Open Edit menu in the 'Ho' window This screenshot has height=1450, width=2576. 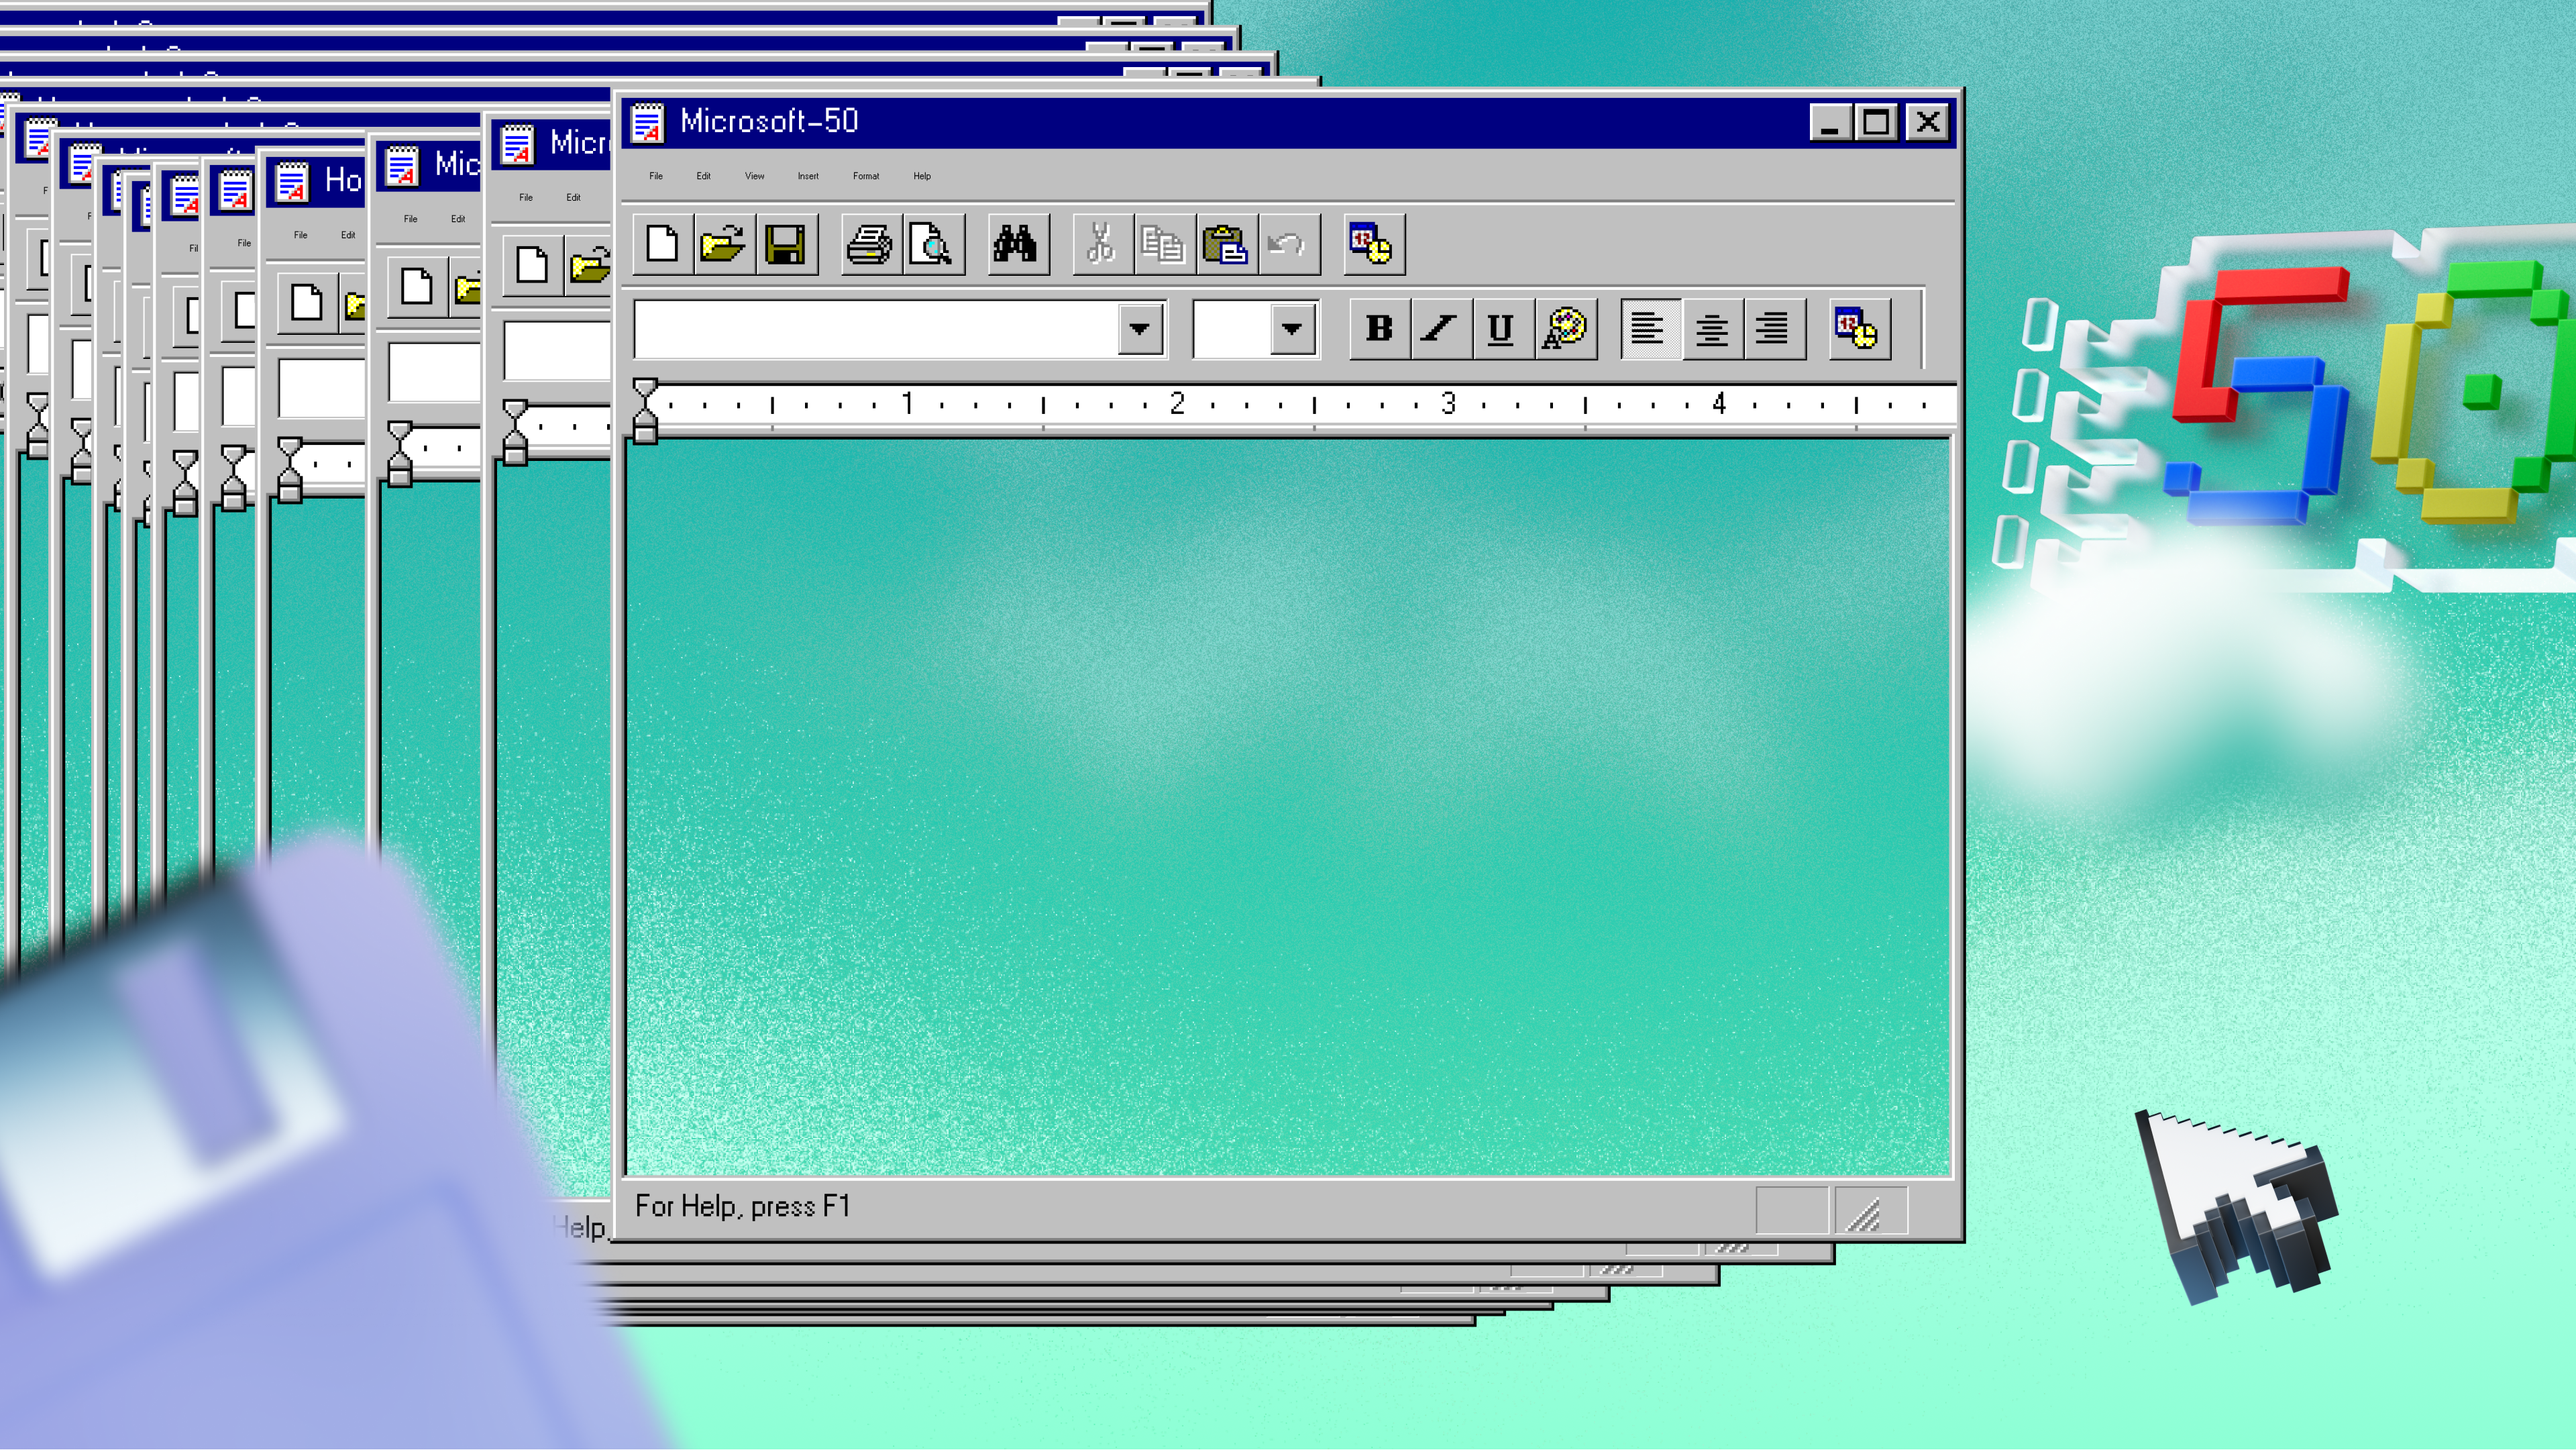click(348, 235)
